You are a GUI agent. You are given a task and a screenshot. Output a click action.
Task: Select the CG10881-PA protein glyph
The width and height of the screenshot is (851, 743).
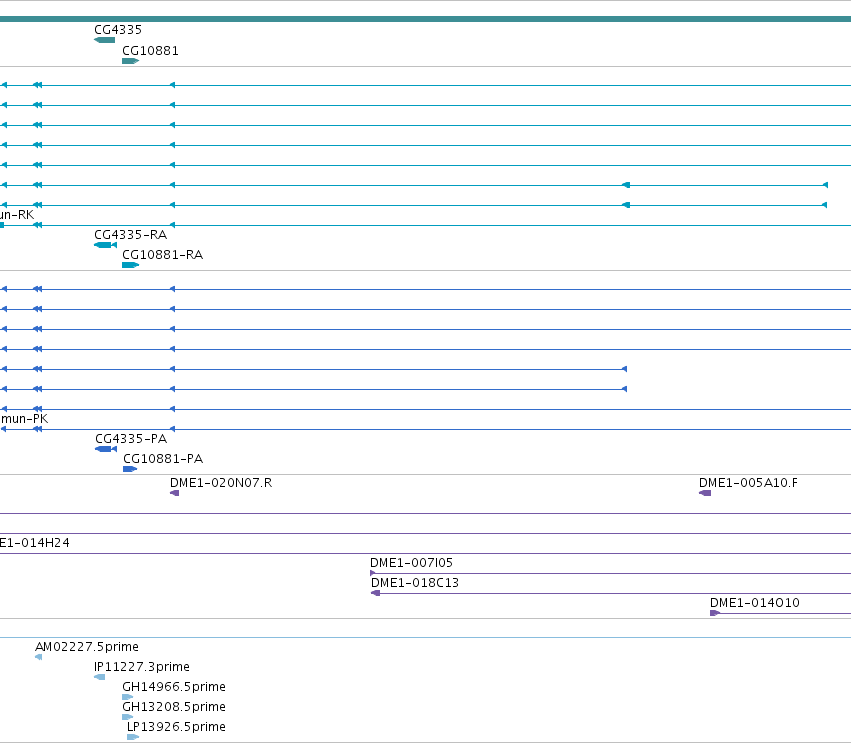[130, 469]
